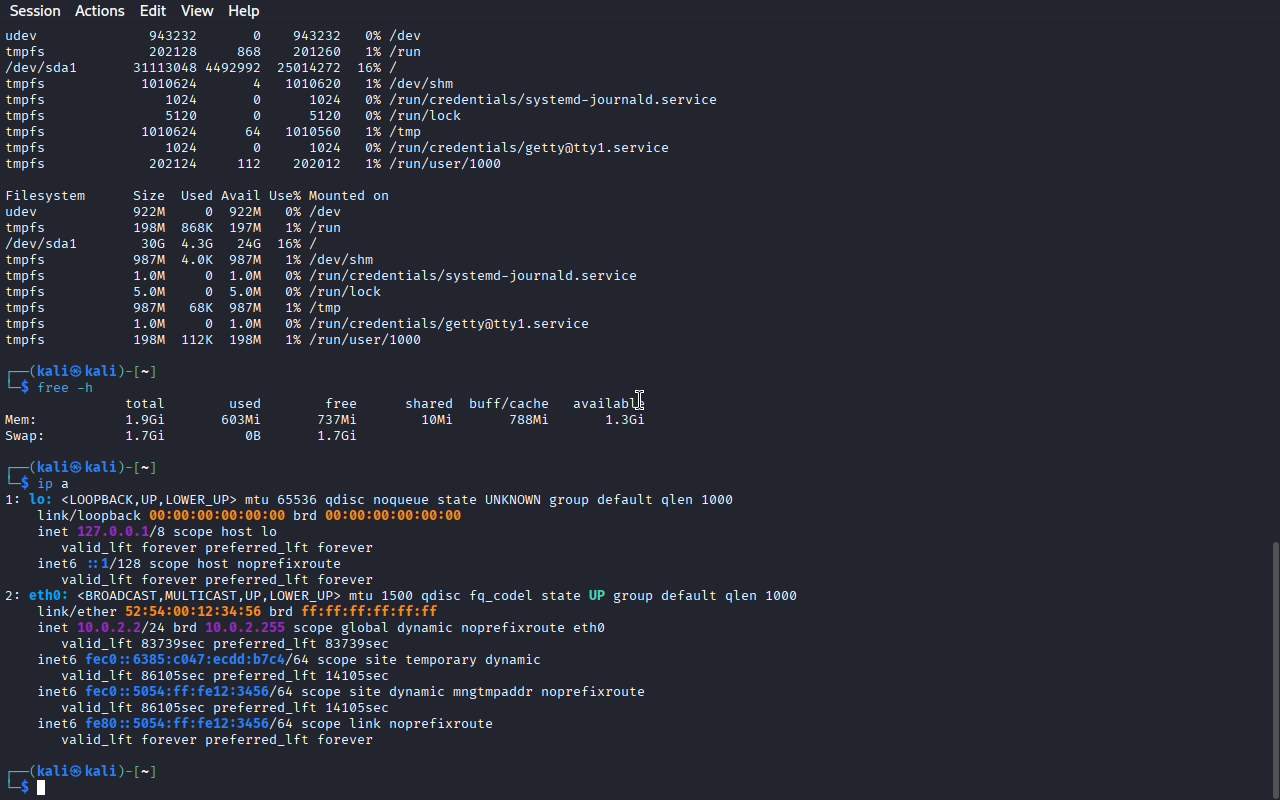Click the 127.0.0.1 loopback address
This screenshot has height=800, width=1280.
tap(113, 532)
